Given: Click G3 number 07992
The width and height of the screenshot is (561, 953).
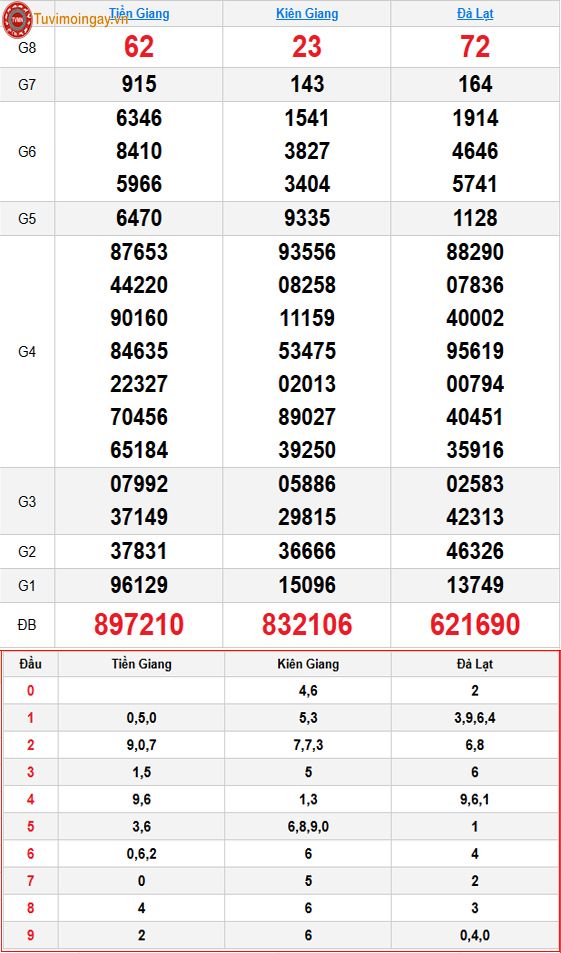Looking at the screenshot, I should [x=139, y=484].
